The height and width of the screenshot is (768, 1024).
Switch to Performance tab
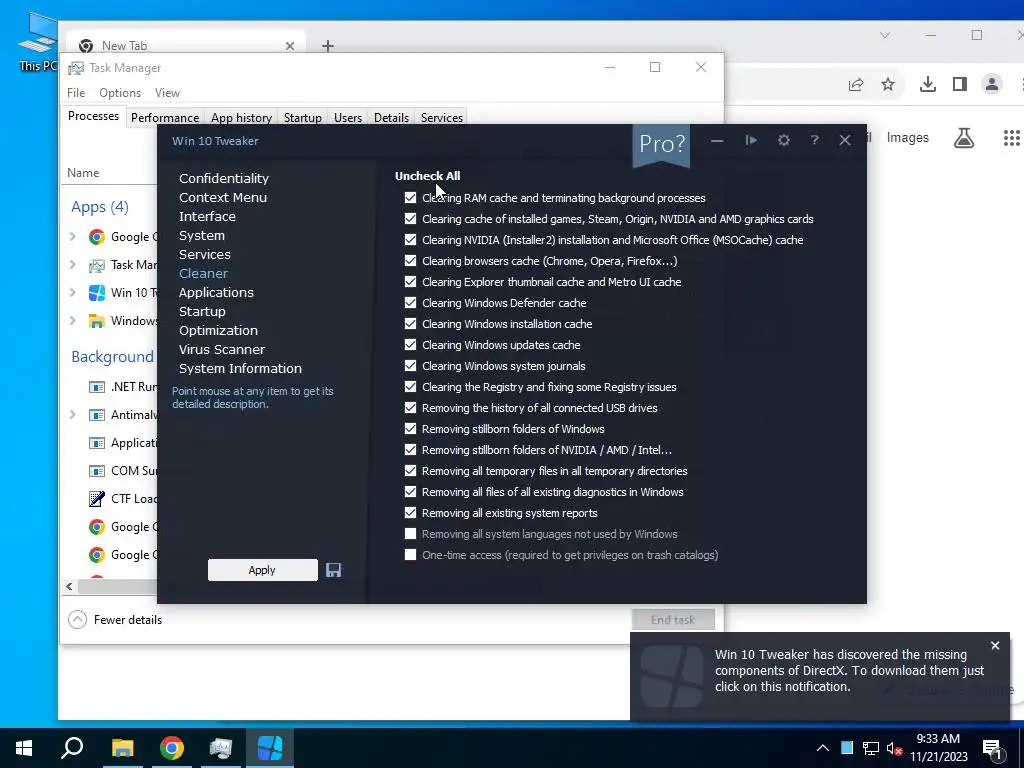pos(165,118)
